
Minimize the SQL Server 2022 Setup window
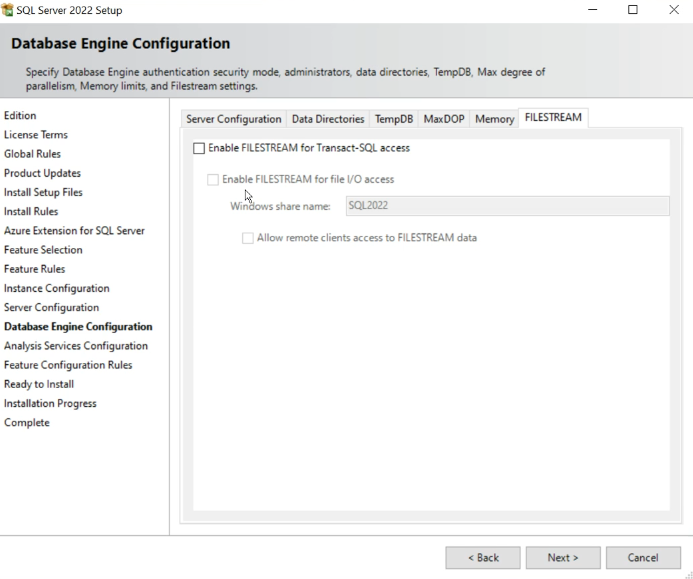coord(593,10)
